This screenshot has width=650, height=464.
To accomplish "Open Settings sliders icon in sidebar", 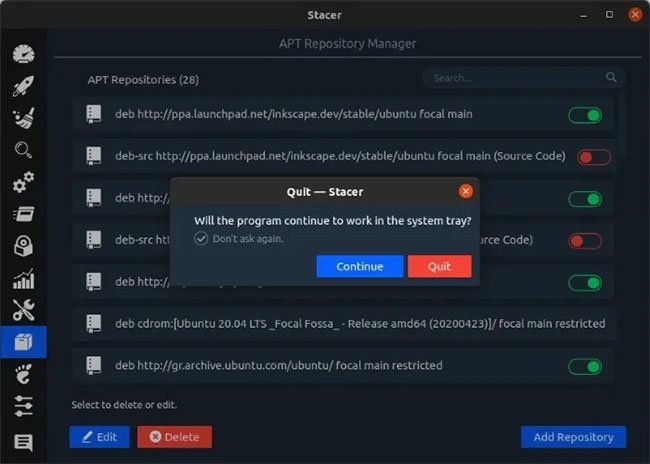I will [x=24, y=406].
